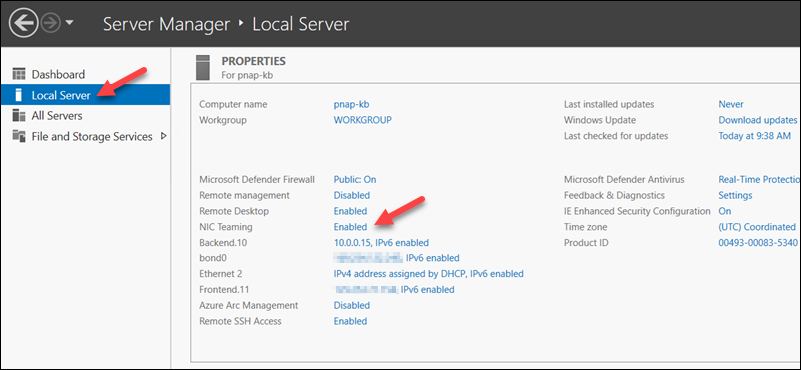Click the 'NIC Teaming' label
801x370 pixels.
(x=226, y=227)
